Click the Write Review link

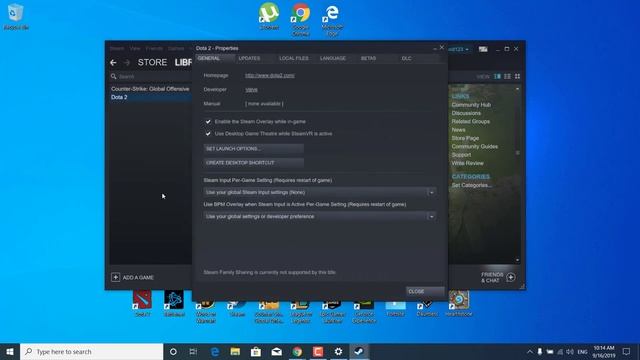pyautogui.click(x=467, y=163)
